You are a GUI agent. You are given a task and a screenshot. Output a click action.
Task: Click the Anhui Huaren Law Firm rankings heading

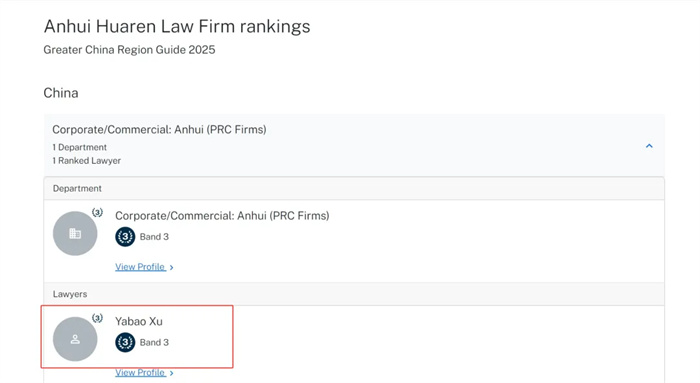click(x=177, y=26)
